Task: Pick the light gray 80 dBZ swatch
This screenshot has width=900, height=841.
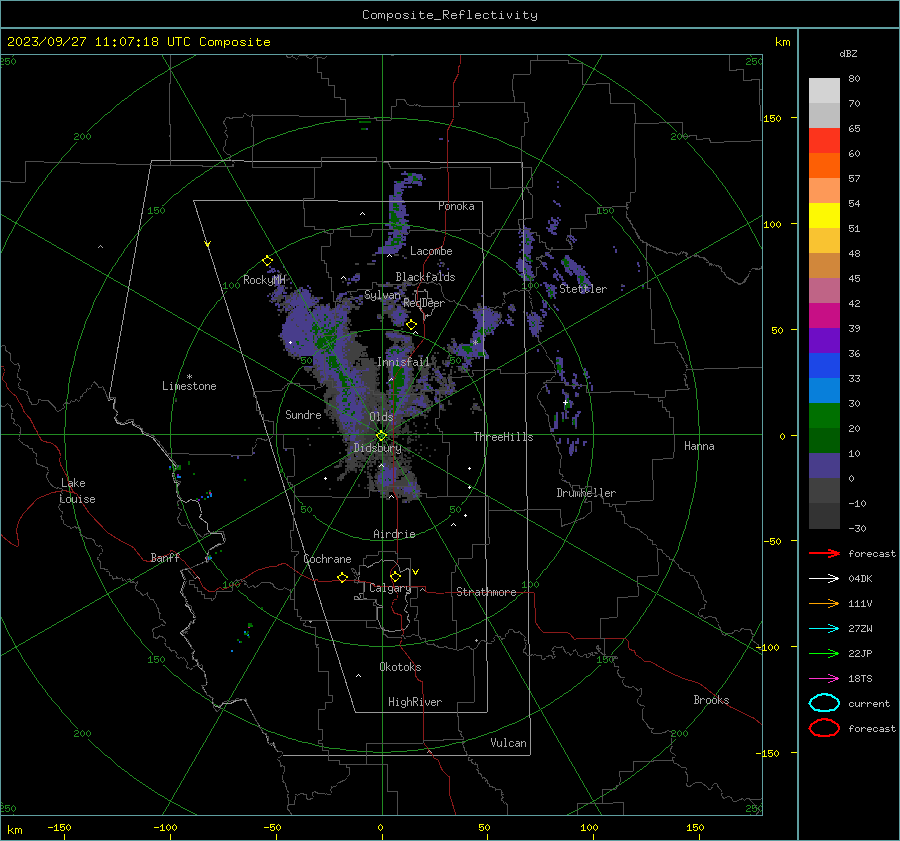Action: [824, 90]
